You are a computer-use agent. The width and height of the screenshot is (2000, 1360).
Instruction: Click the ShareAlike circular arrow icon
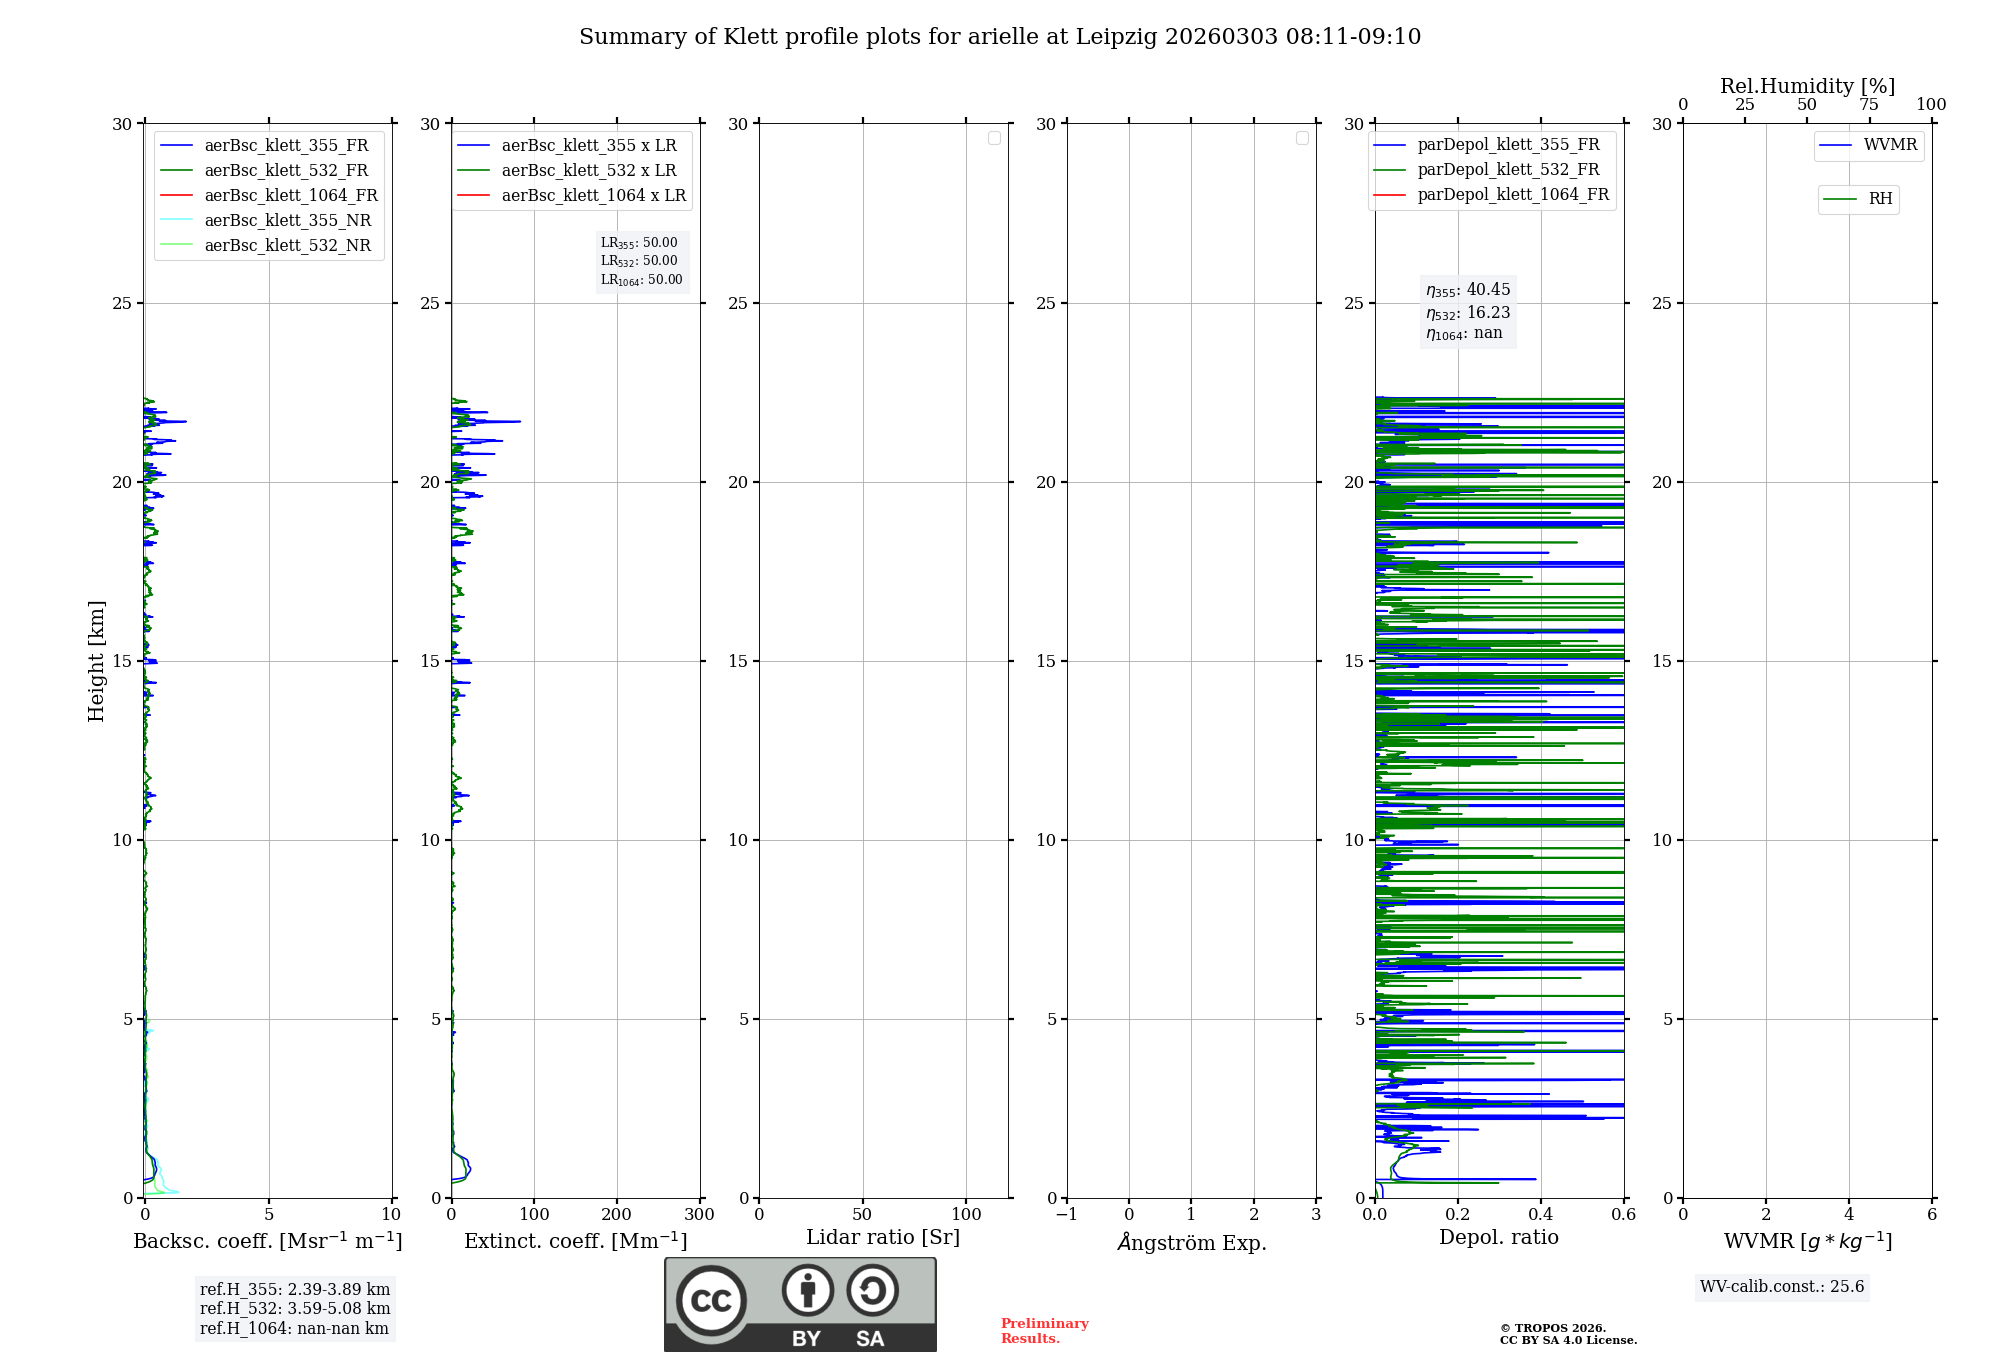pyautogui.click(x=872, y=1290)
